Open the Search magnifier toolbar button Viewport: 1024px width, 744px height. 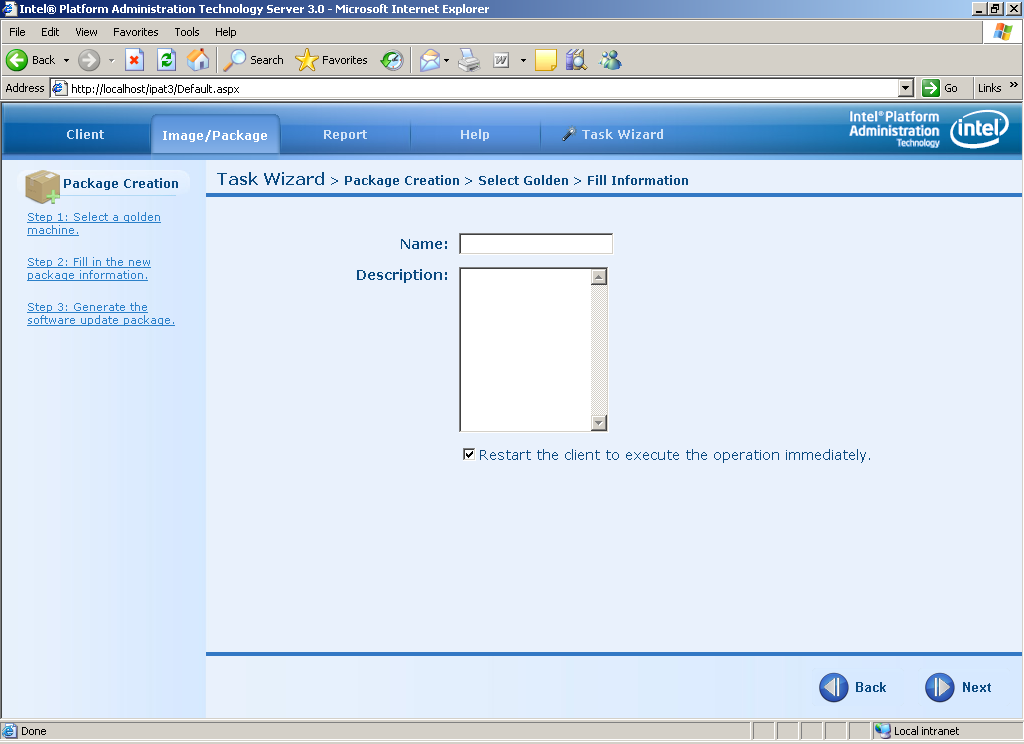click(x=253, y=60)
